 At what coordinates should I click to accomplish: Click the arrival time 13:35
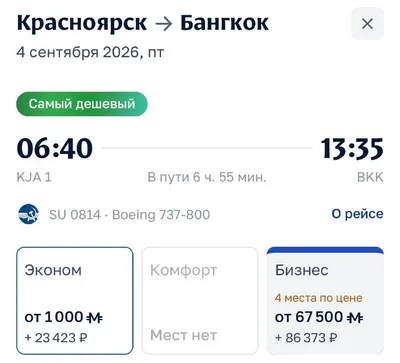click(352, 148)
